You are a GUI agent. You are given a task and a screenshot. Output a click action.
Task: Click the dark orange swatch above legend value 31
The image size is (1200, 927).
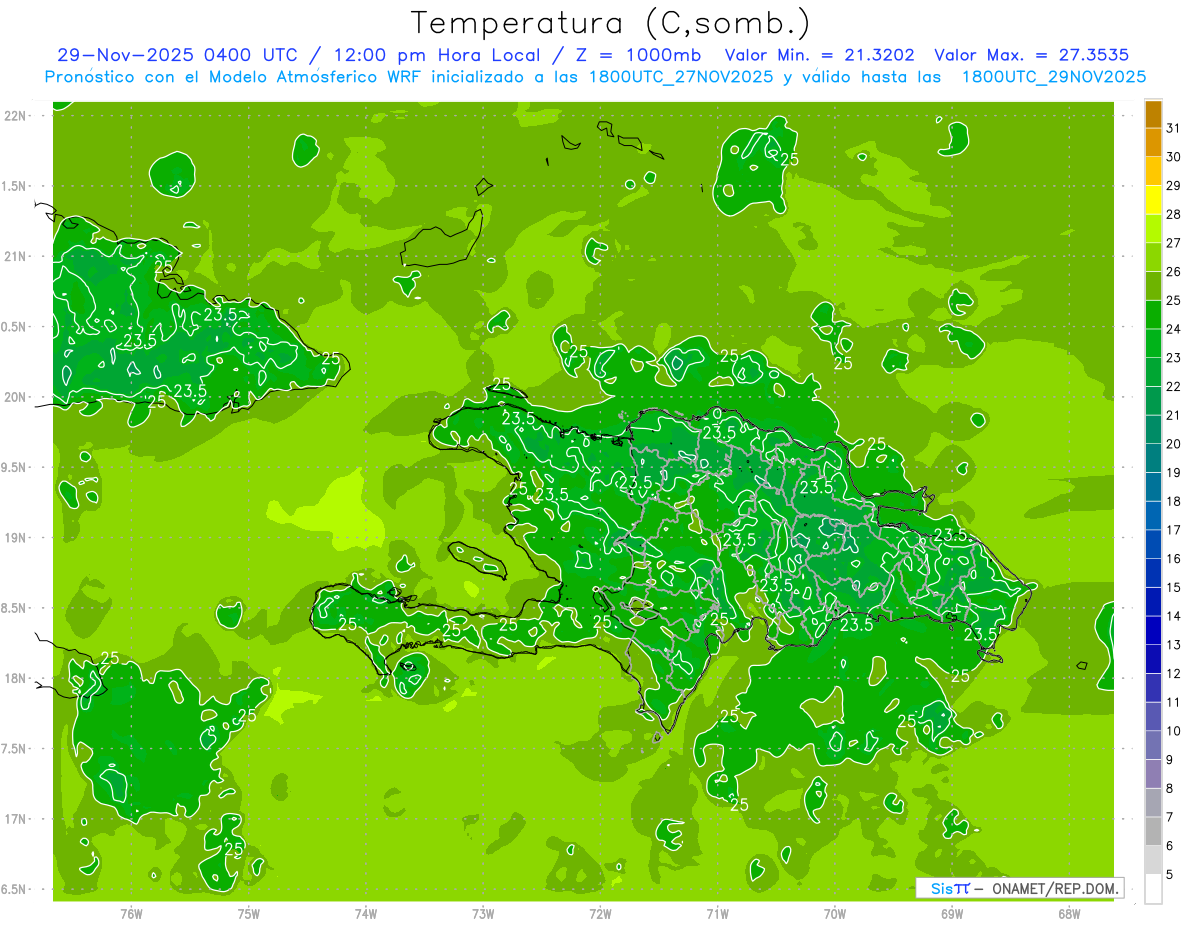[1153, 114]
